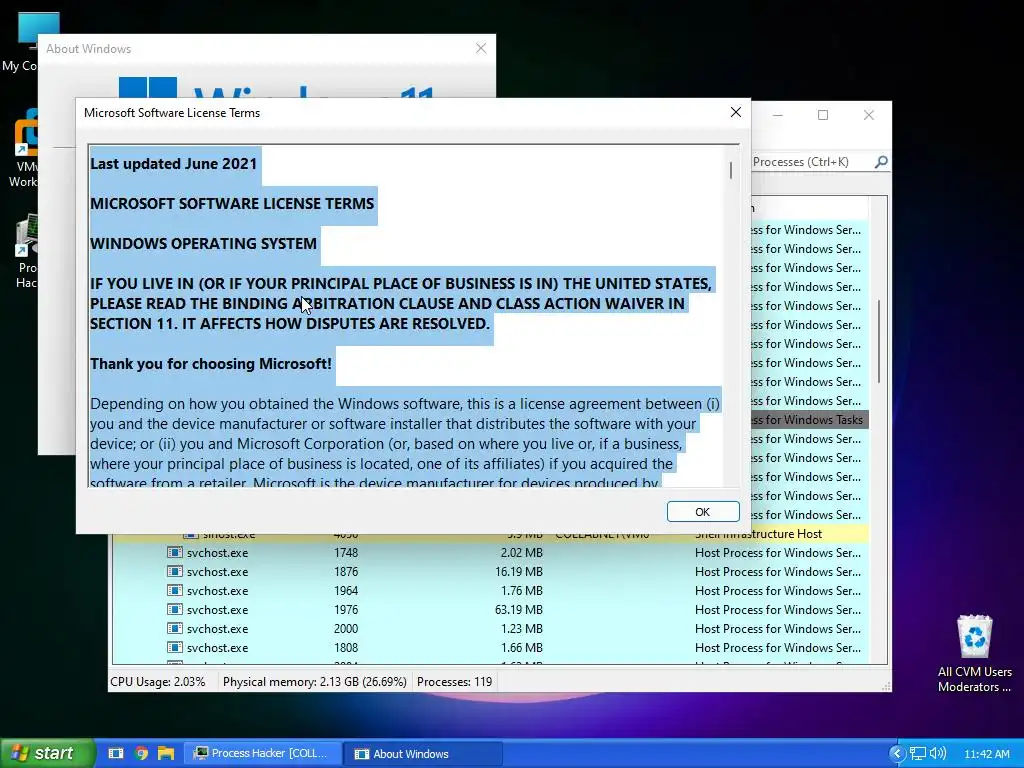Select svchost.exe row with PID 1876

coord(490,571)
